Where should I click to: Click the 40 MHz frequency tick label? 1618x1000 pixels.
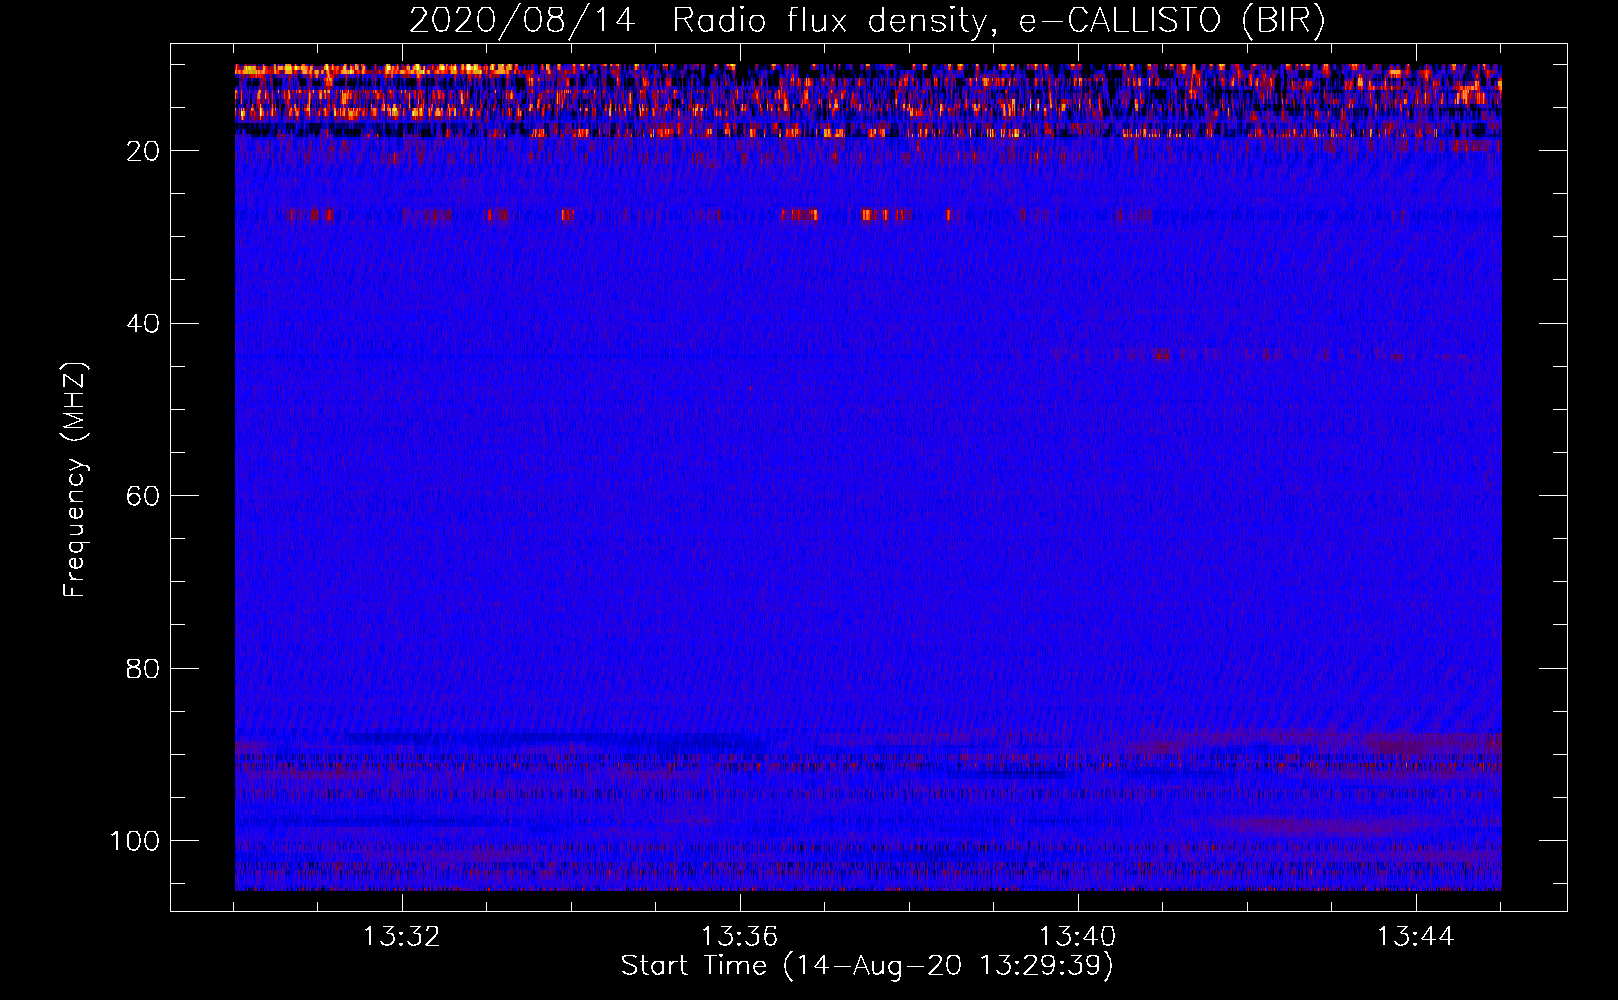143,324
